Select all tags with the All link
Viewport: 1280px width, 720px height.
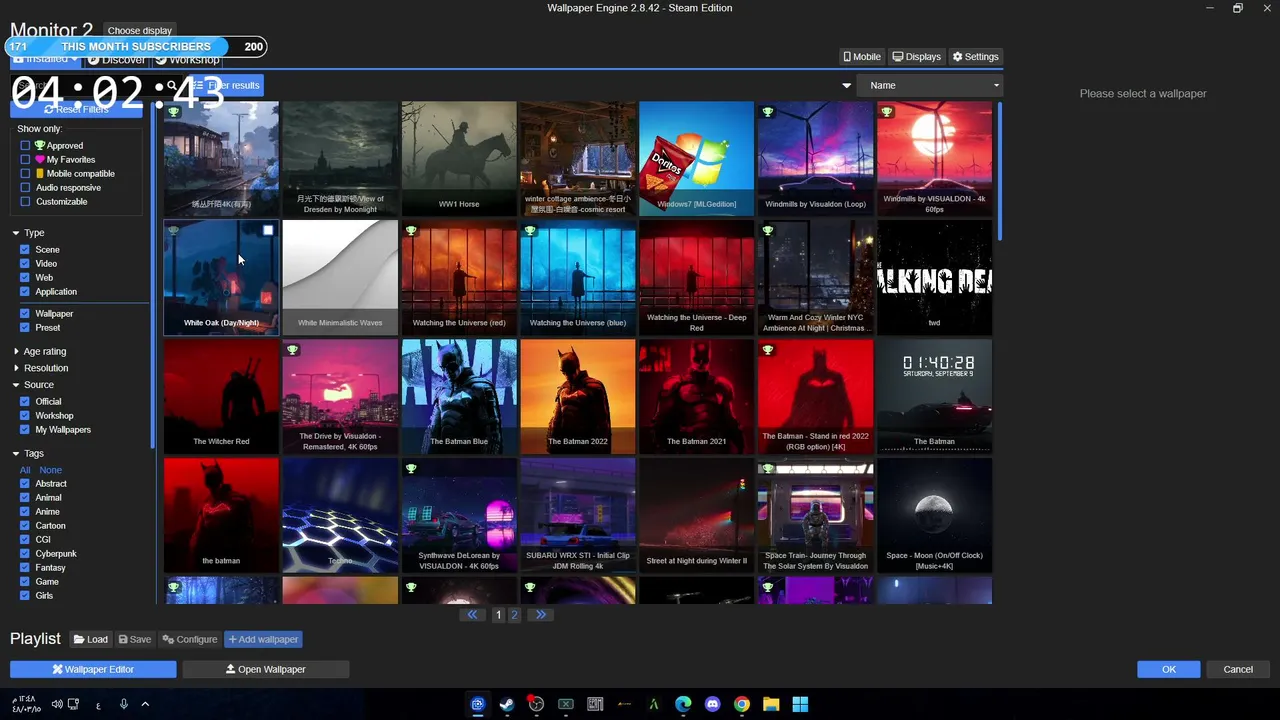tap(25, 470)
